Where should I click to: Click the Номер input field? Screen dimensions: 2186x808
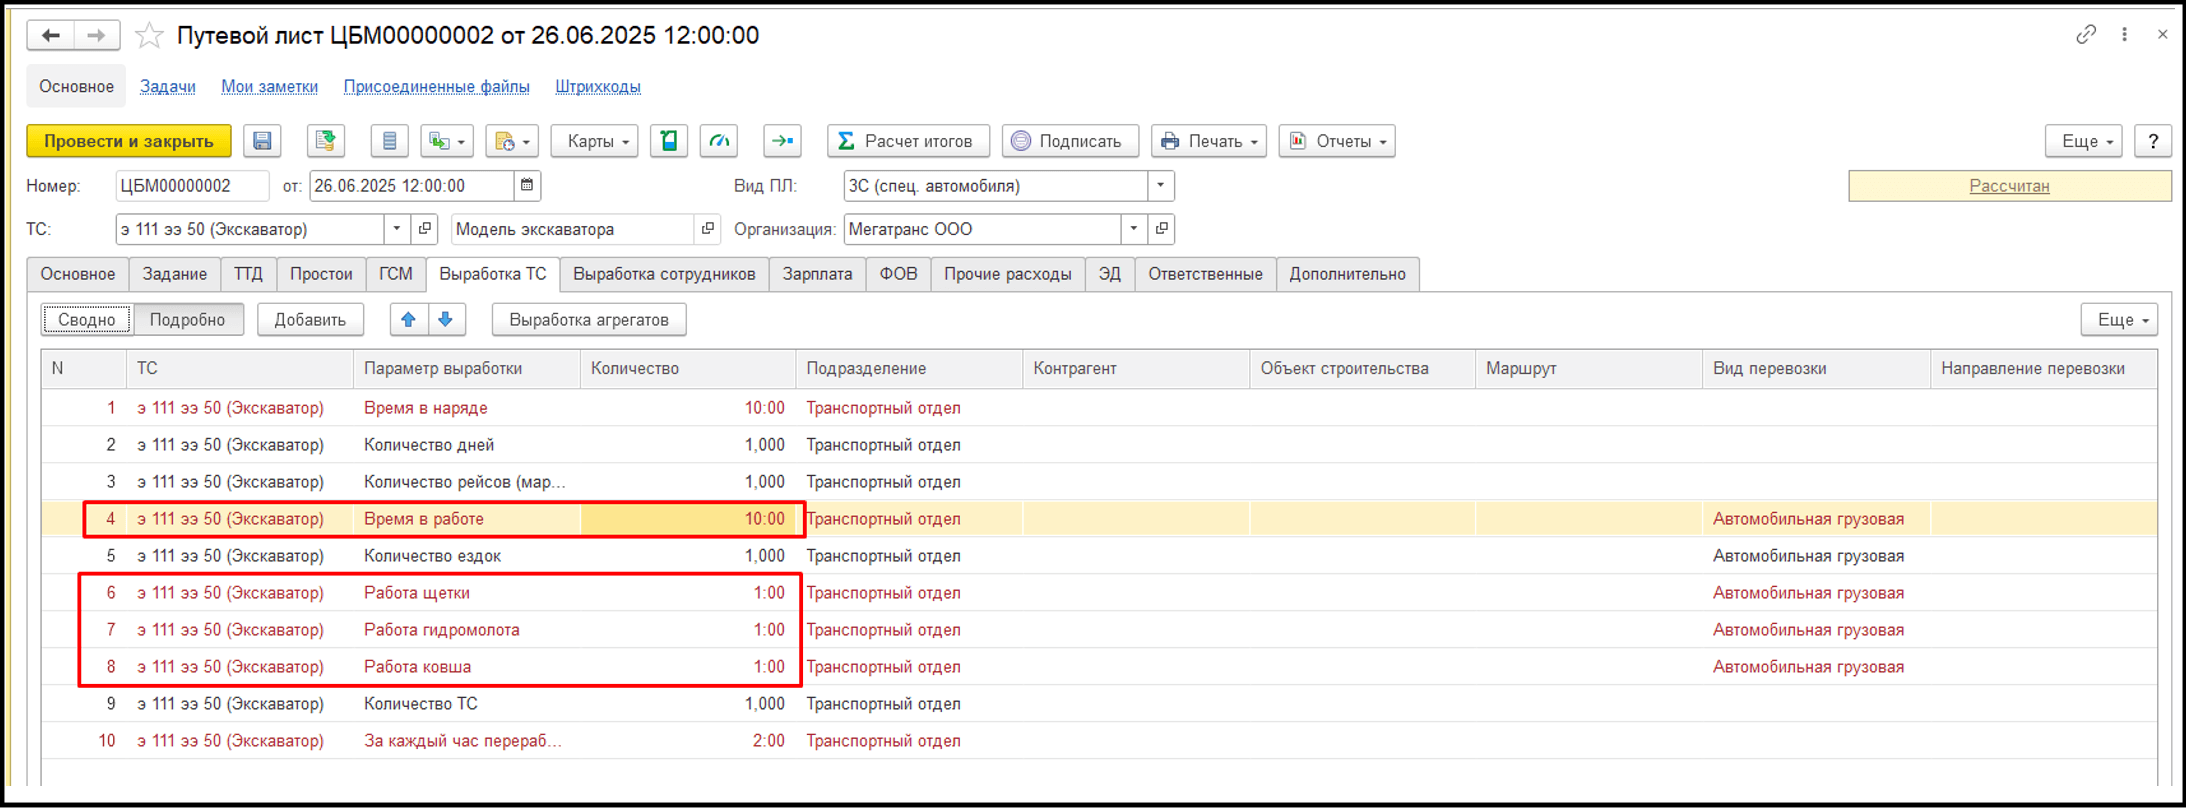click(190, 185)
